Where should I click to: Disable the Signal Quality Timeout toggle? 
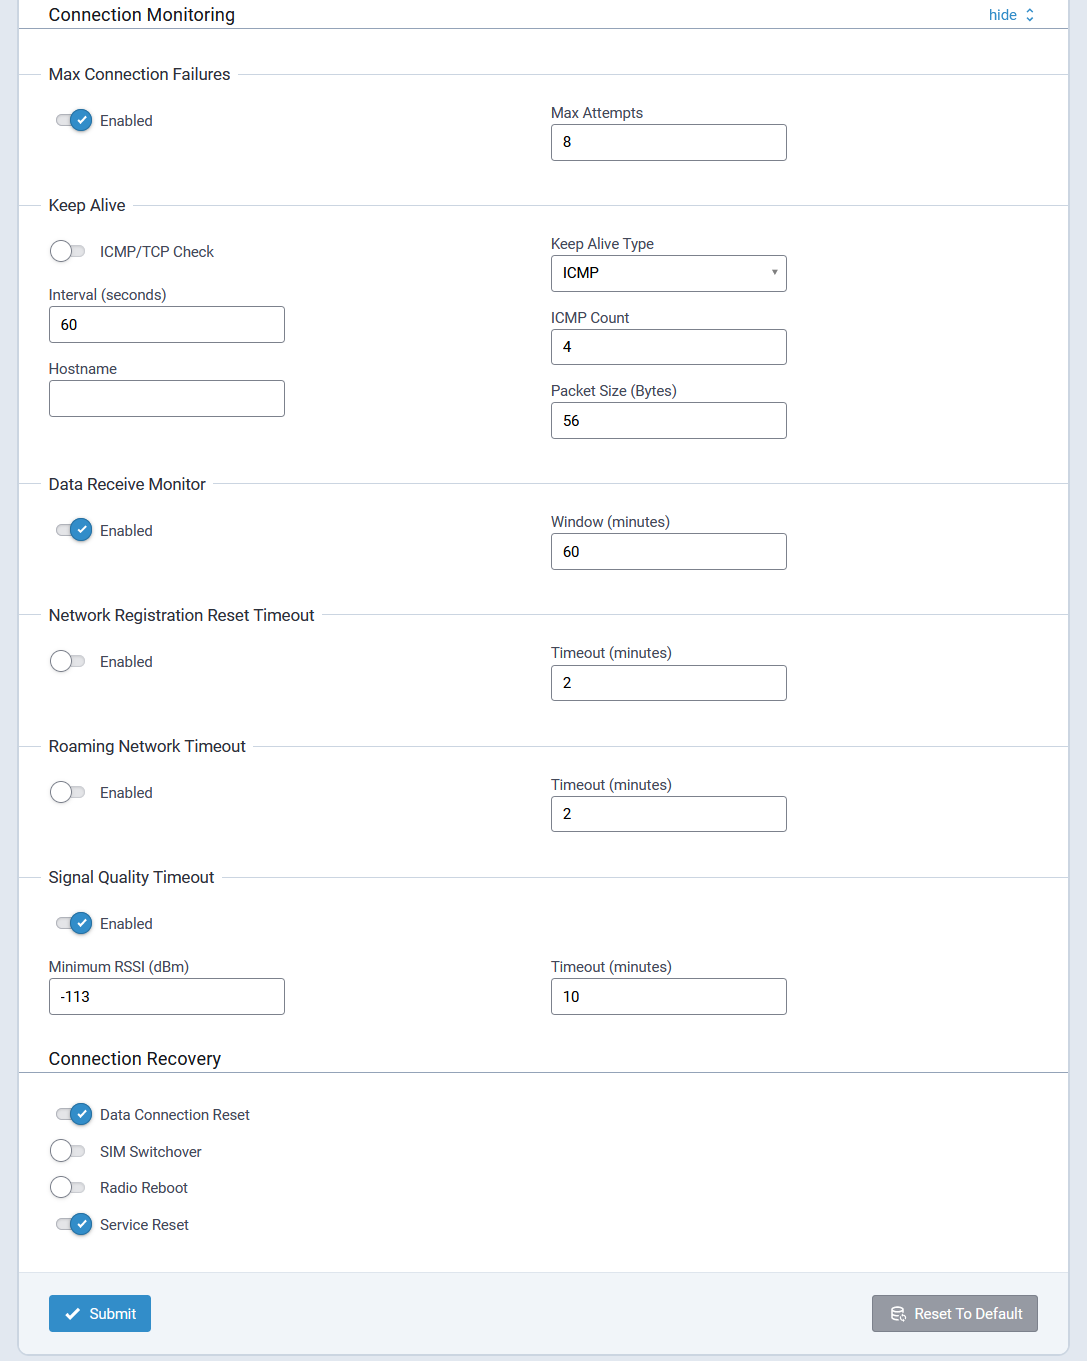(73, 924)
